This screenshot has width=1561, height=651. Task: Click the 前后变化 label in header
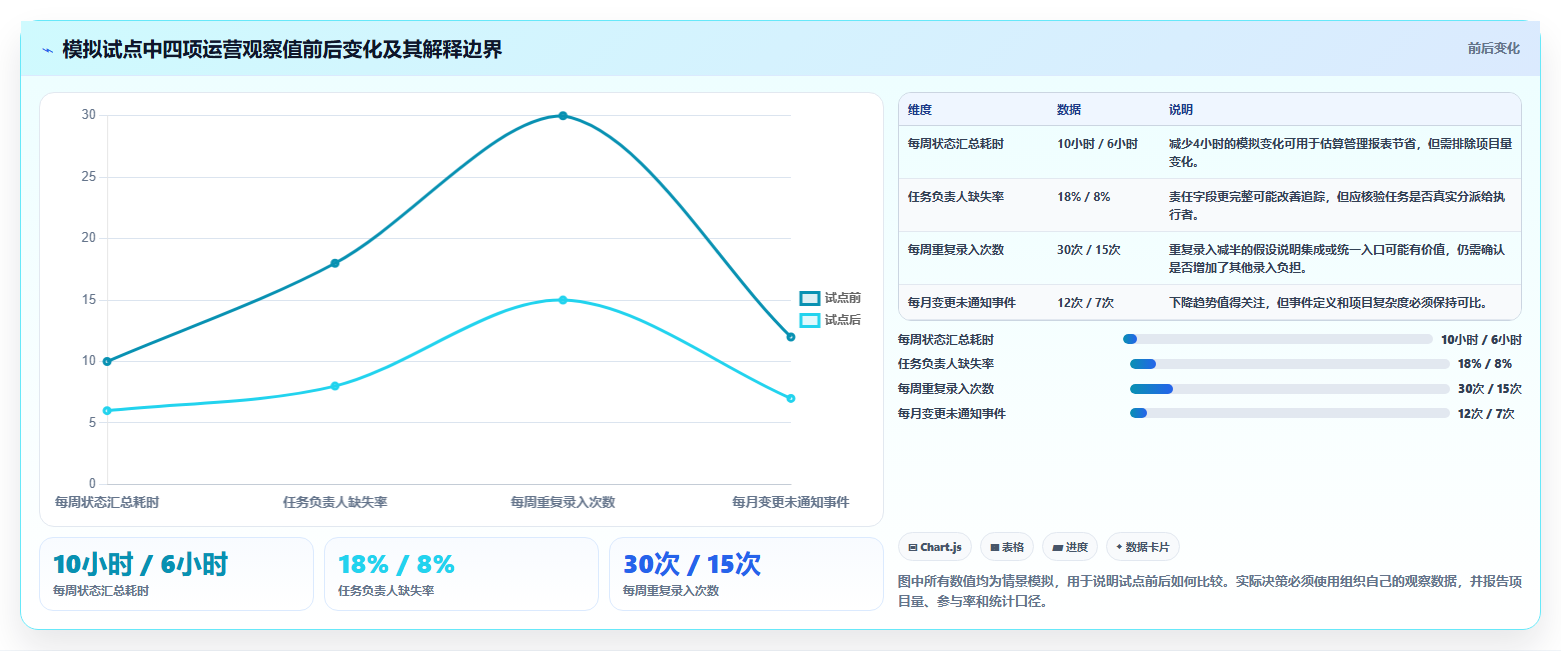pyautogui.click(x=1494, y=49)
